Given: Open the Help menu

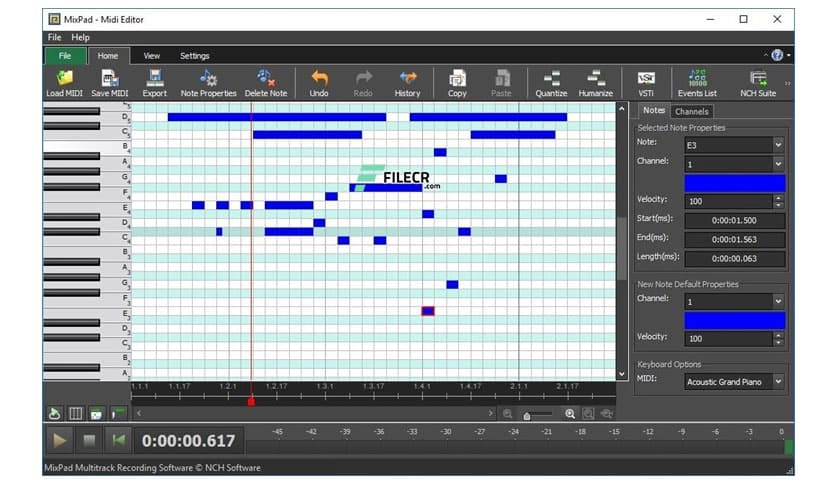Looking at the screenshot, I should tap(81, 37).
